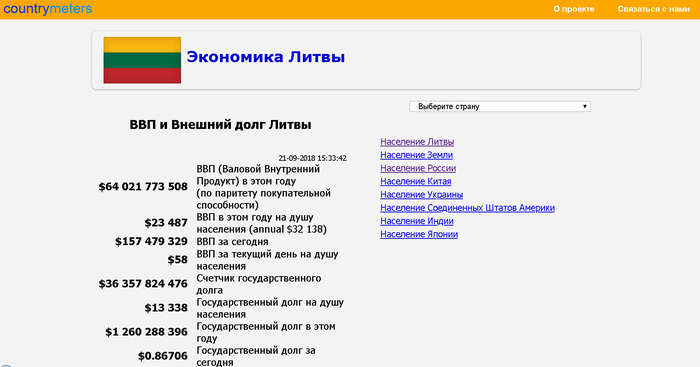Visit the 'Население Китая' link
The height and width of the screenshot is (367, 700).
pyautogui.click(x=416, y=181)
